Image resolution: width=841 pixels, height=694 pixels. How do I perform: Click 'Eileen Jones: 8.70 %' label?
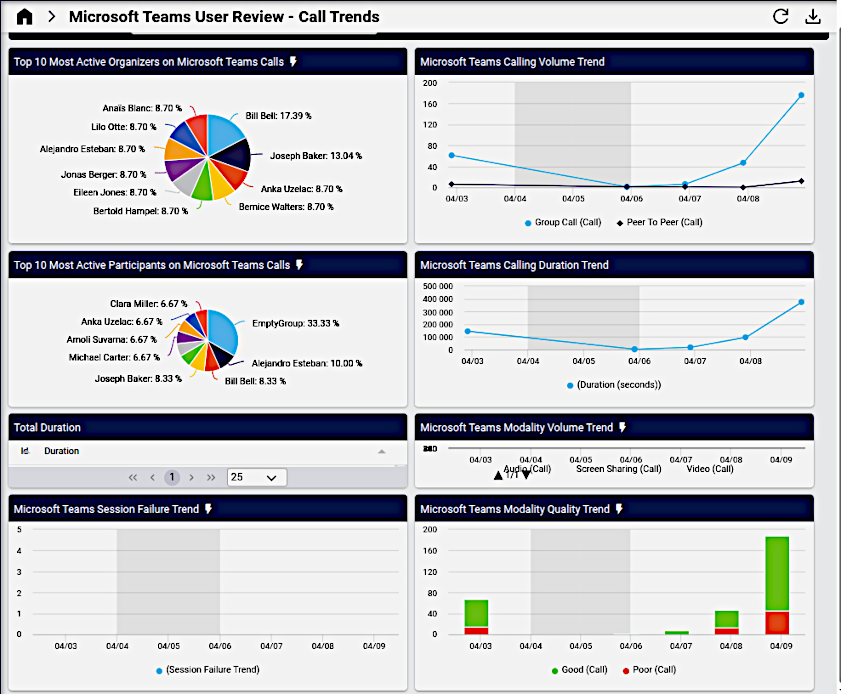115,192
